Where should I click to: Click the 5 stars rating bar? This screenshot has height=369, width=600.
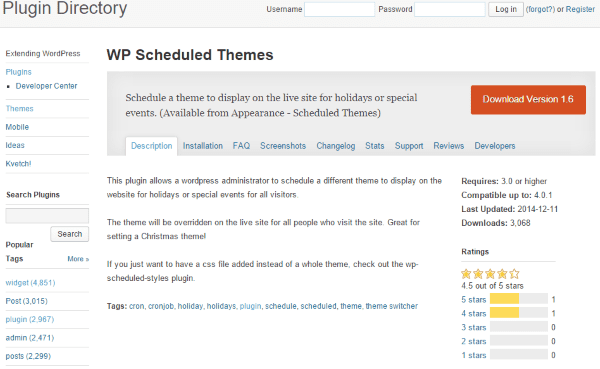pos(518,299)
